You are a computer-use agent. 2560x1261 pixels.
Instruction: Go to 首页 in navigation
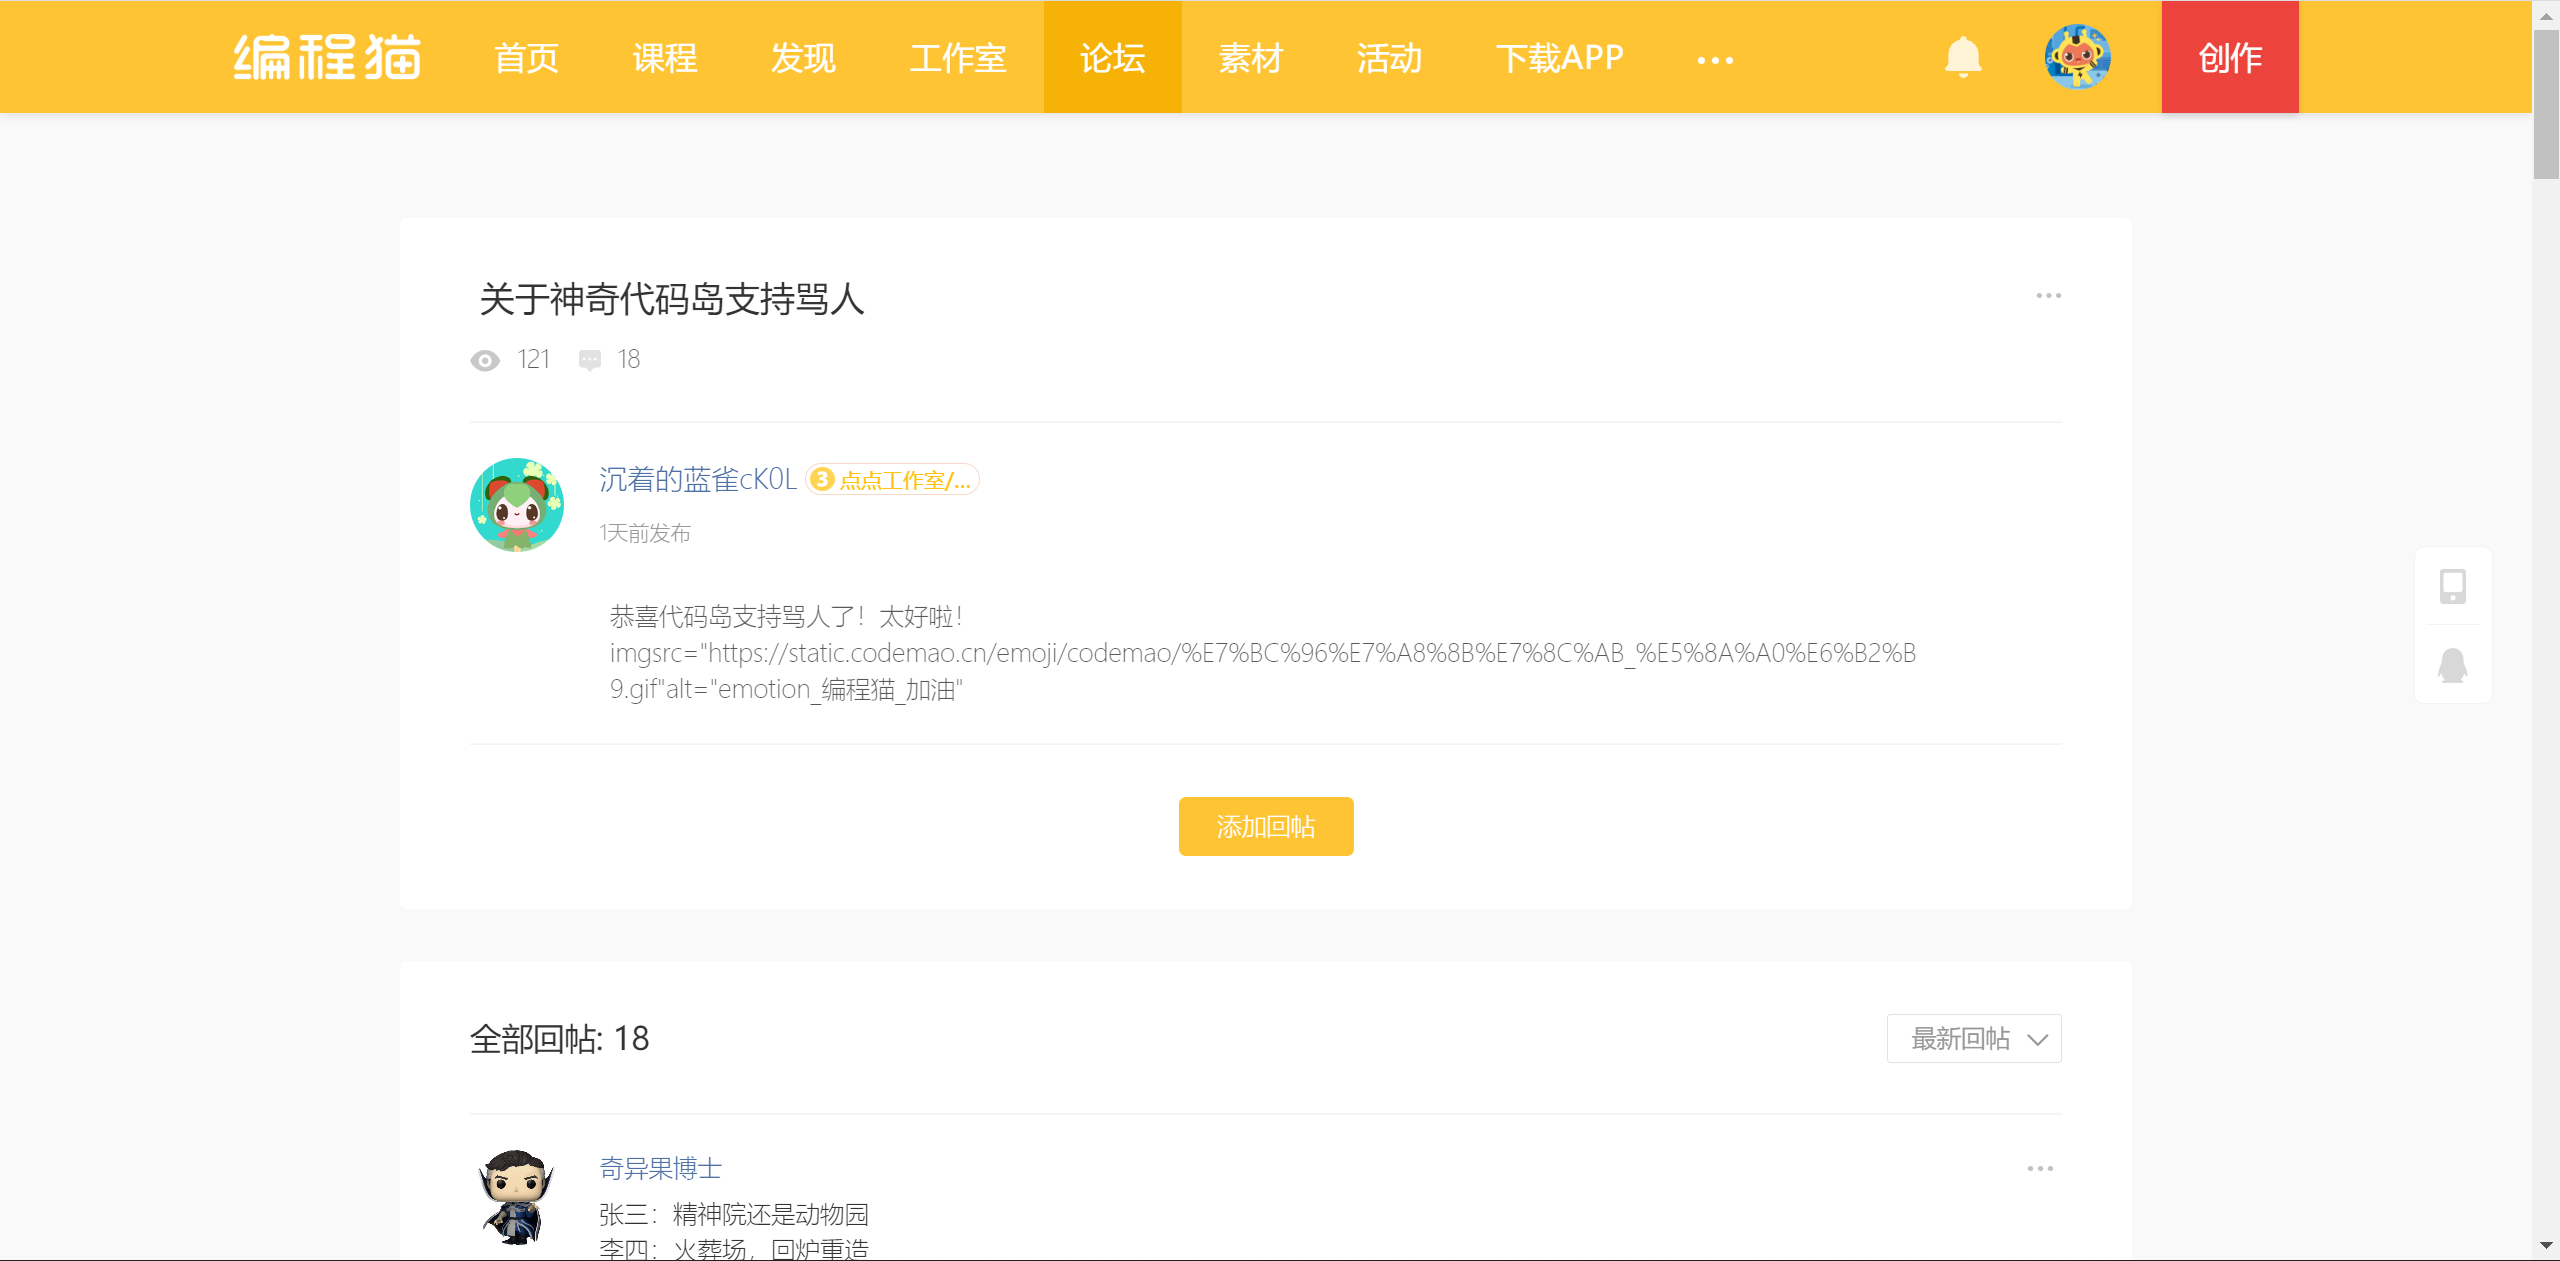[526, 58]
